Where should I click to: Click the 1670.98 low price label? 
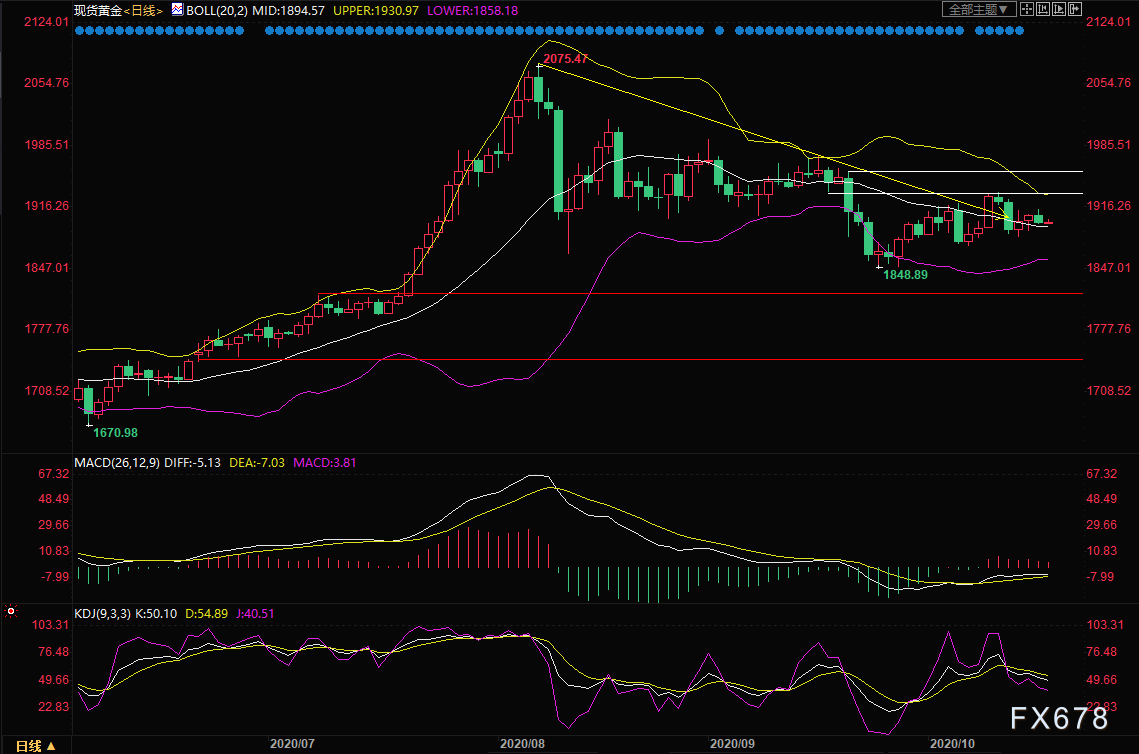tap(115, 432)
